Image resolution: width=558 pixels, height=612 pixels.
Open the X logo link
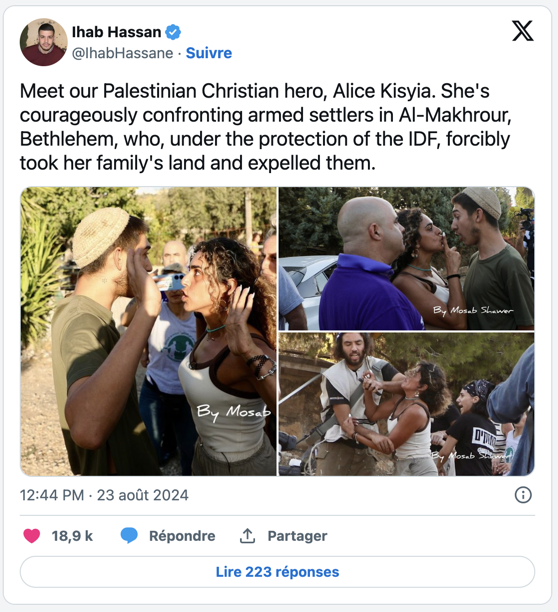522,31
